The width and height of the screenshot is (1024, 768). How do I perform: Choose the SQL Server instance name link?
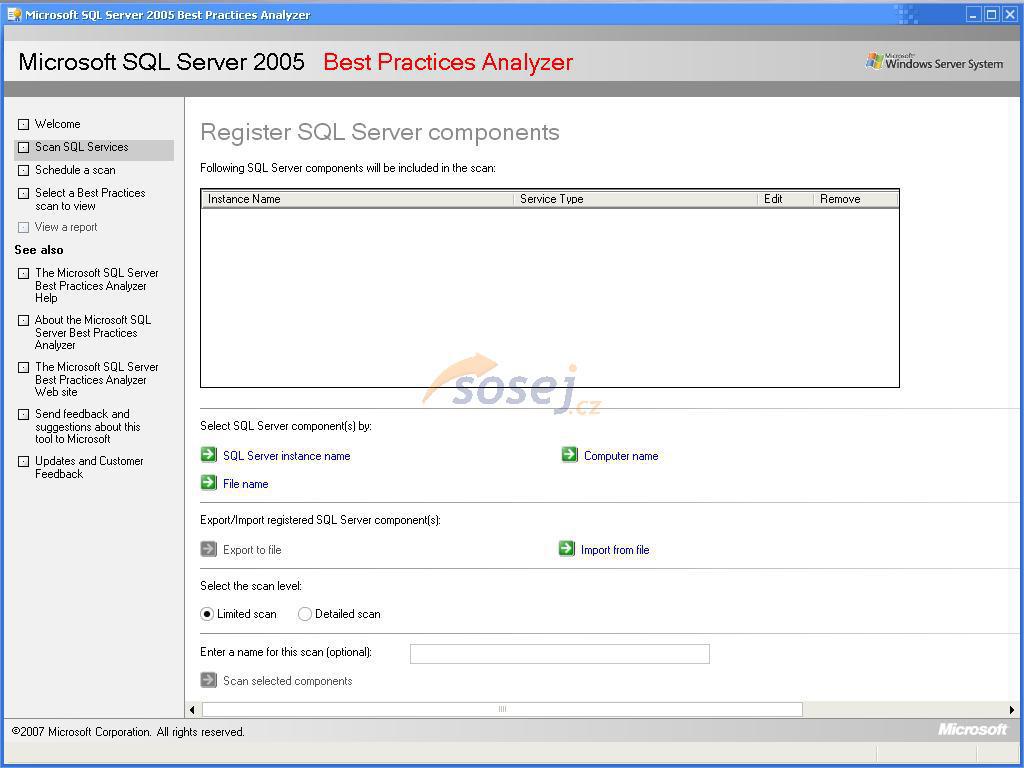point(287,456)
